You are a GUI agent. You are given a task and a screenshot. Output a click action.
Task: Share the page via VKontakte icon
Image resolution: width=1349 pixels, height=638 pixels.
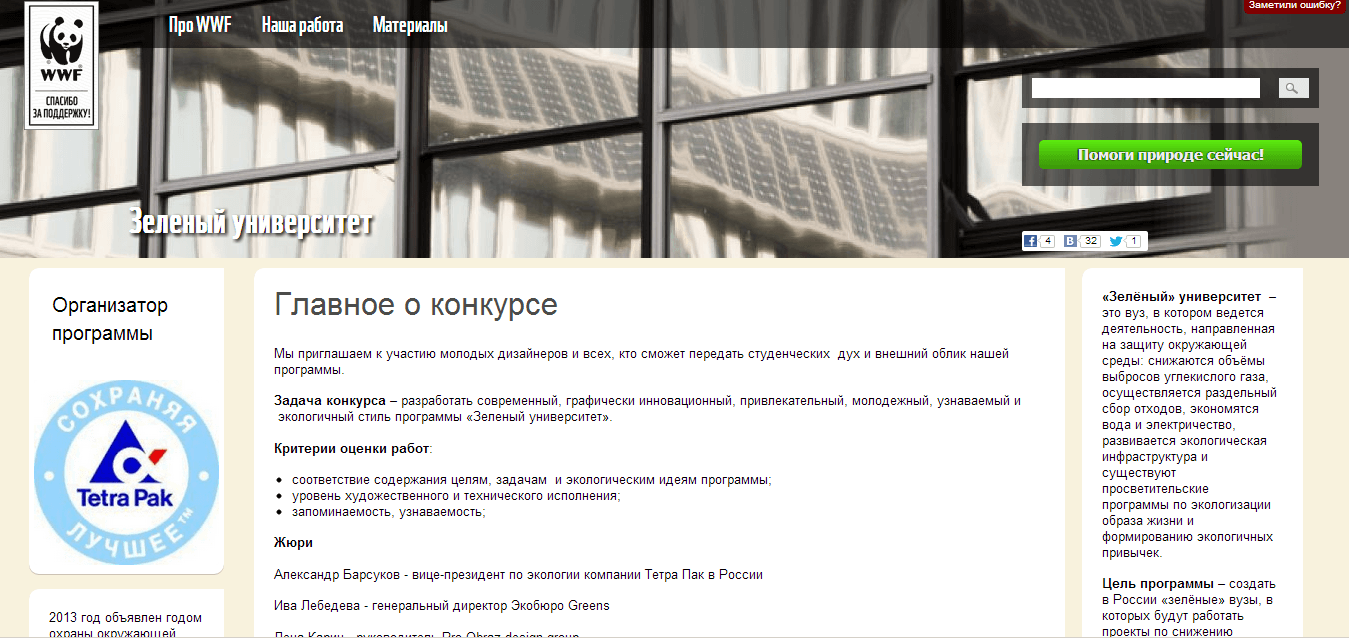pos(1071,241)
